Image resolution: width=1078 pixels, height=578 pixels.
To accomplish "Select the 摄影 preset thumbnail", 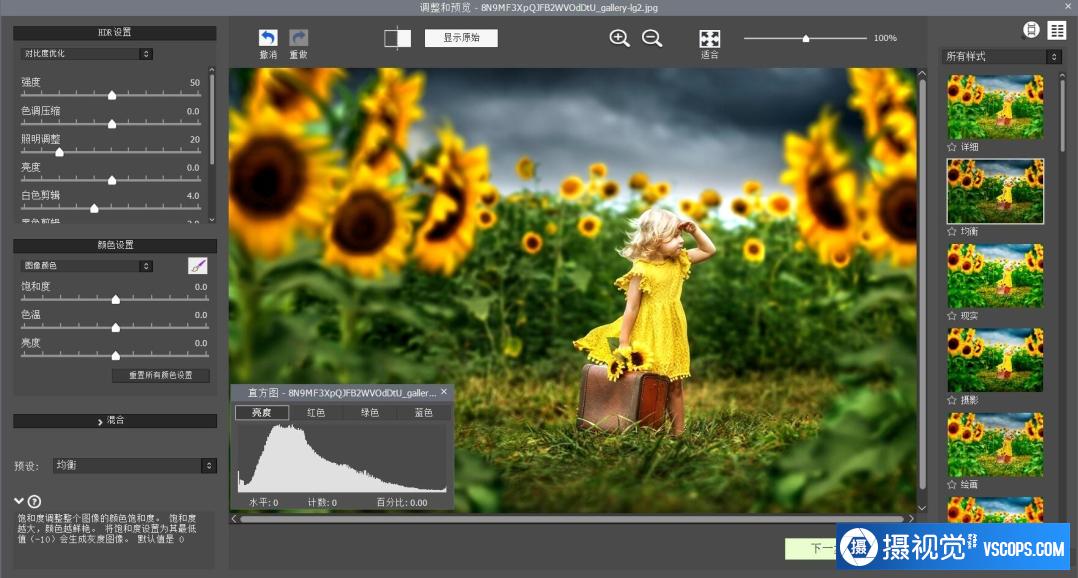I will pyautogui.click(x=995, y=359).
